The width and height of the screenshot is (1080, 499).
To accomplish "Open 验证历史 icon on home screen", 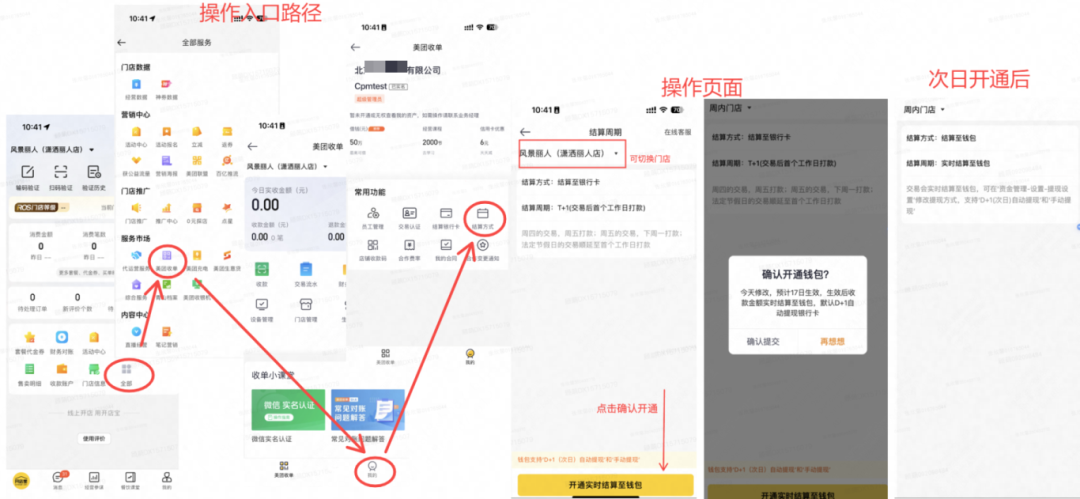I will [x=94, y=172].
